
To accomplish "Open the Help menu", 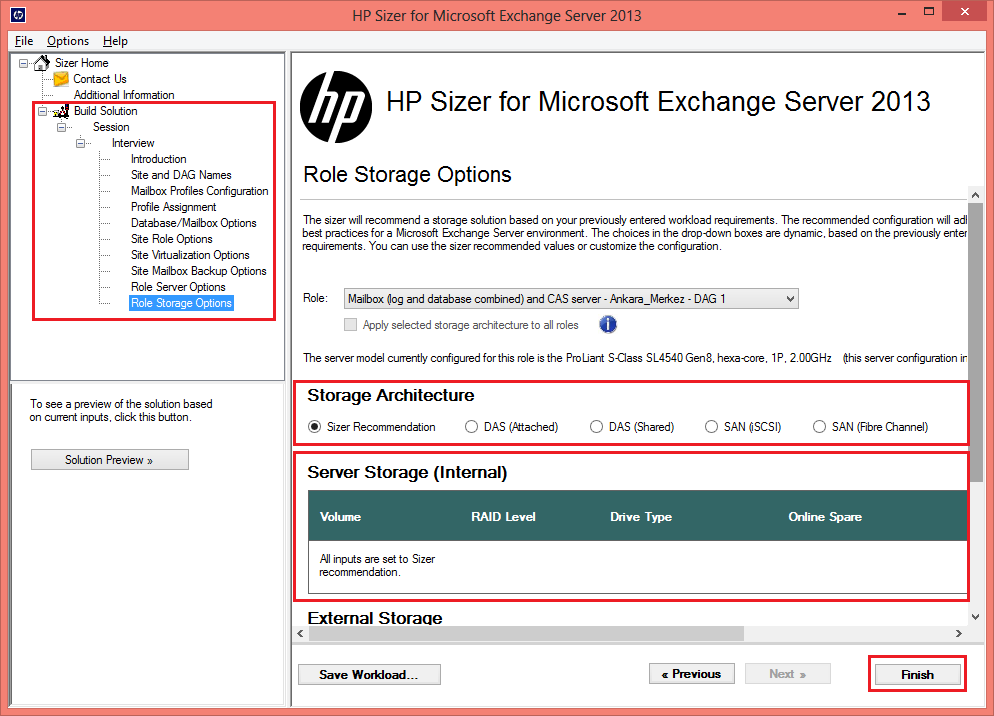I will [115, 41].
